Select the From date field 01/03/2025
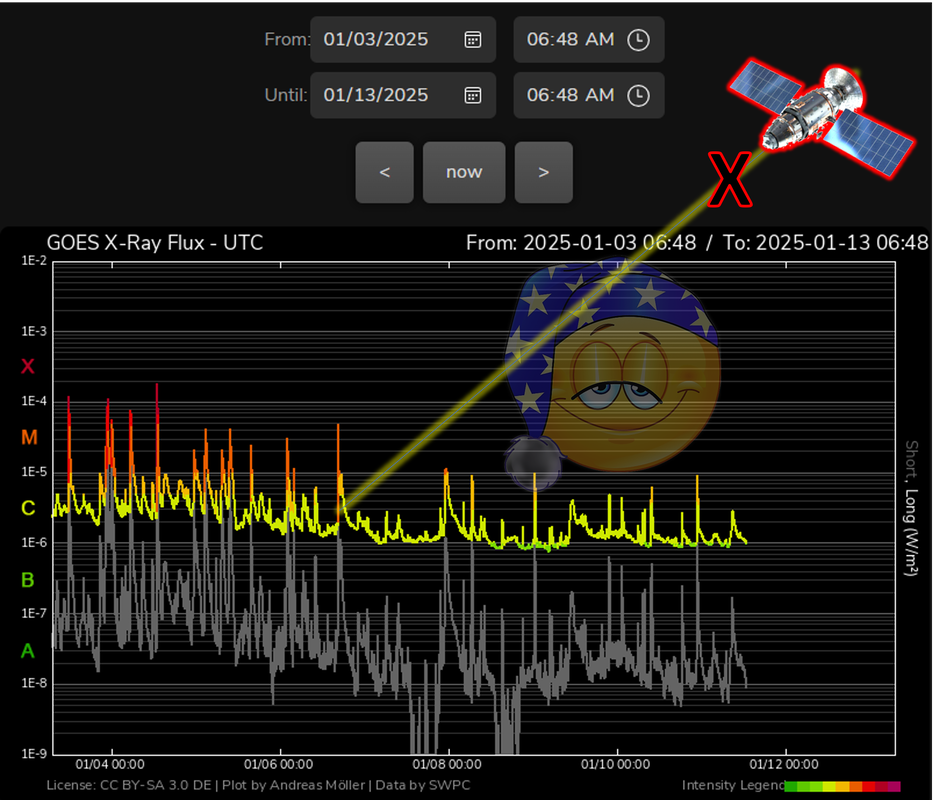This screenshot has height=800, width=934. pos(403,39)
